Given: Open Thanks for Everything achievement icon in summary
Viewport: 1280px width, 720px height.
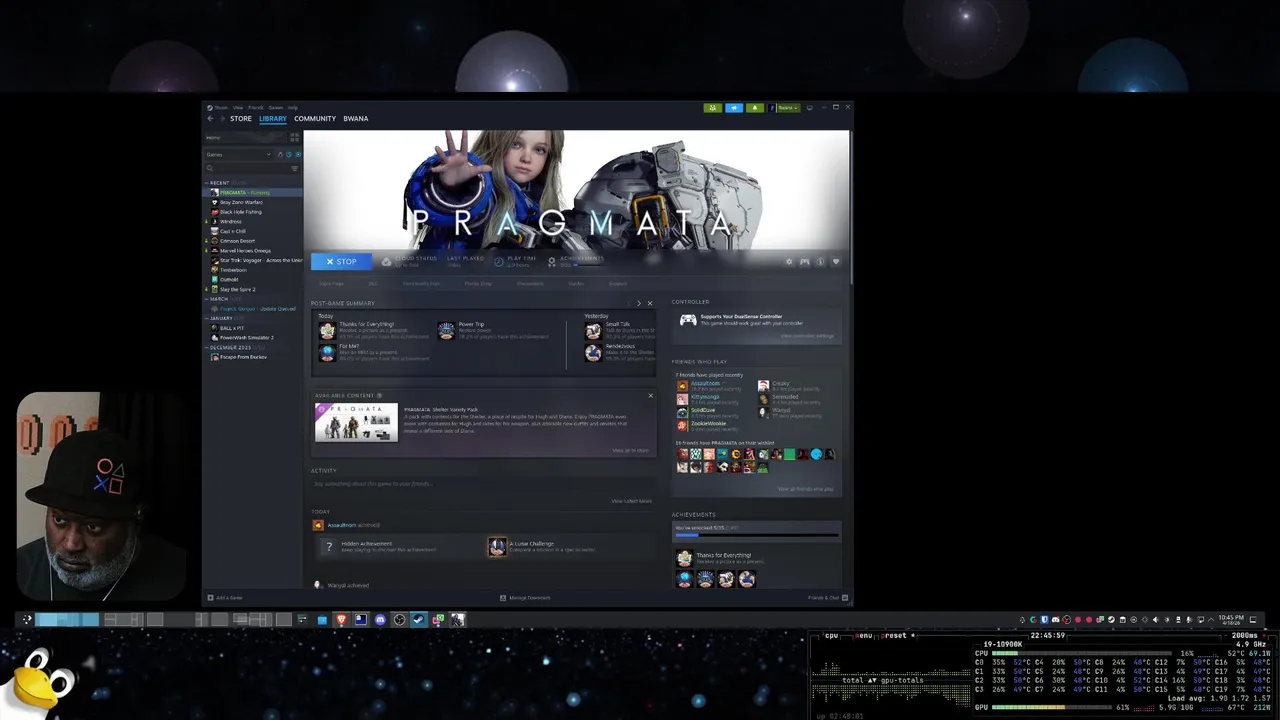Looking at the screenshot, I should 327,330.
